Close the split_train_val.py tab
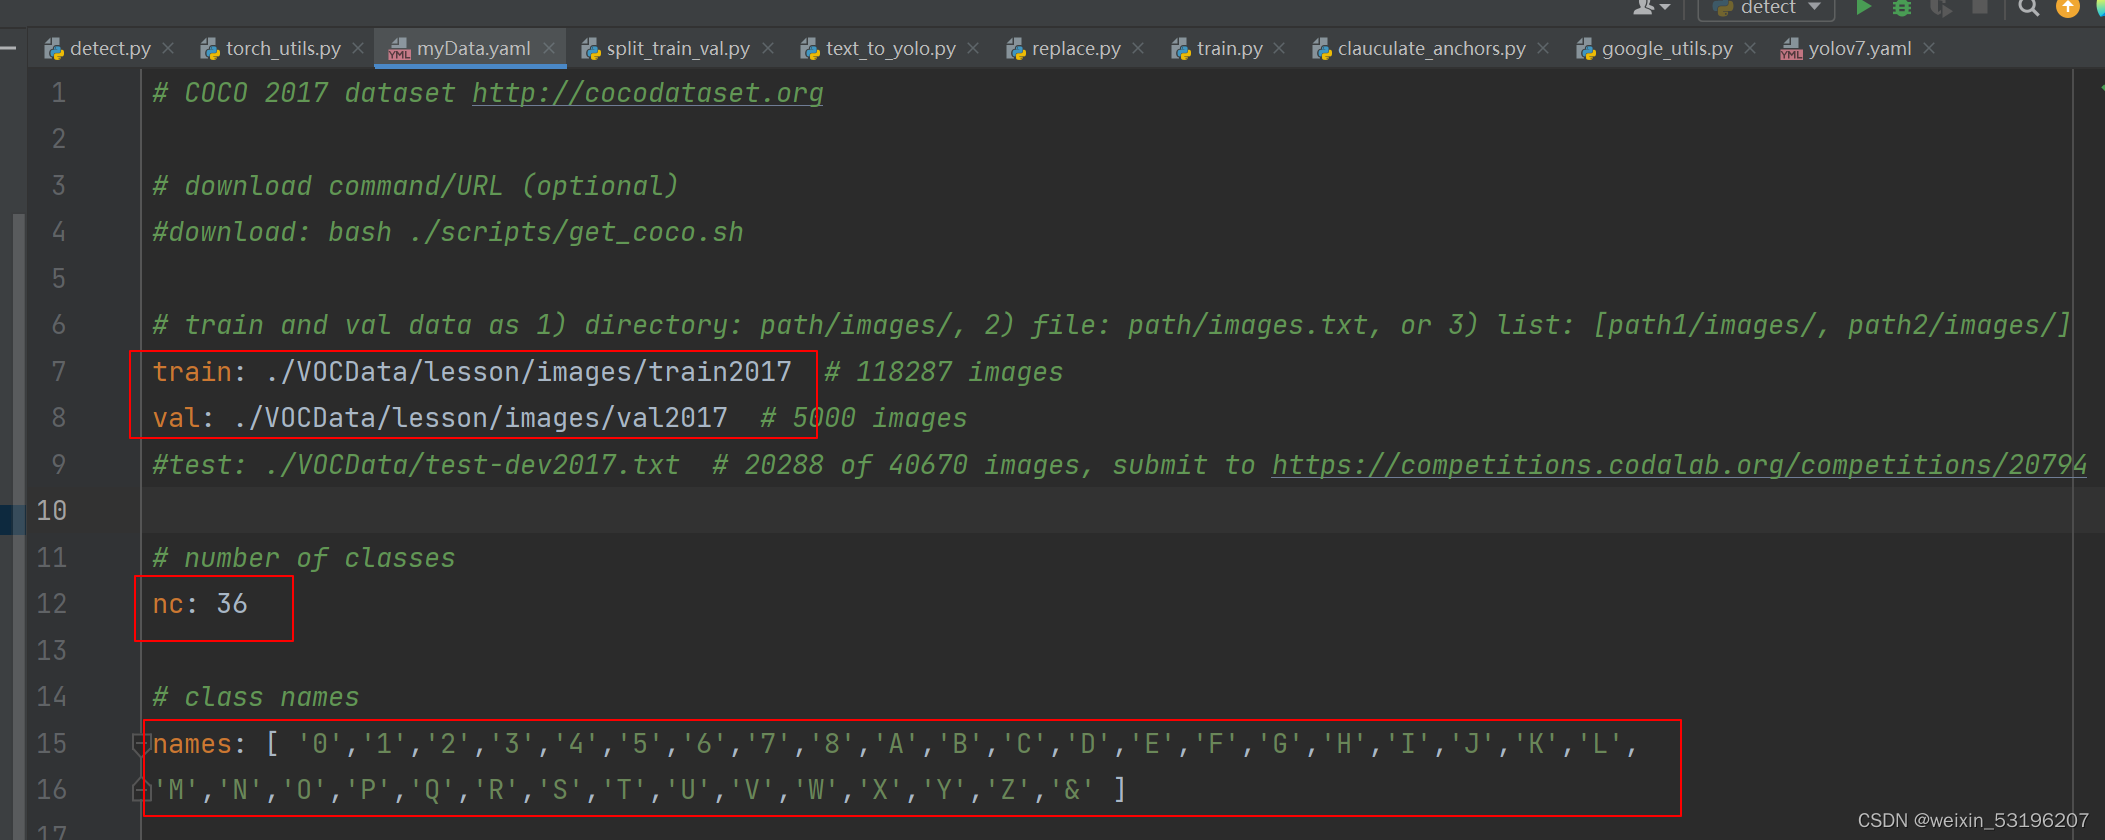The width and height of the screenshot is (2105, 840). pos(768,48)
